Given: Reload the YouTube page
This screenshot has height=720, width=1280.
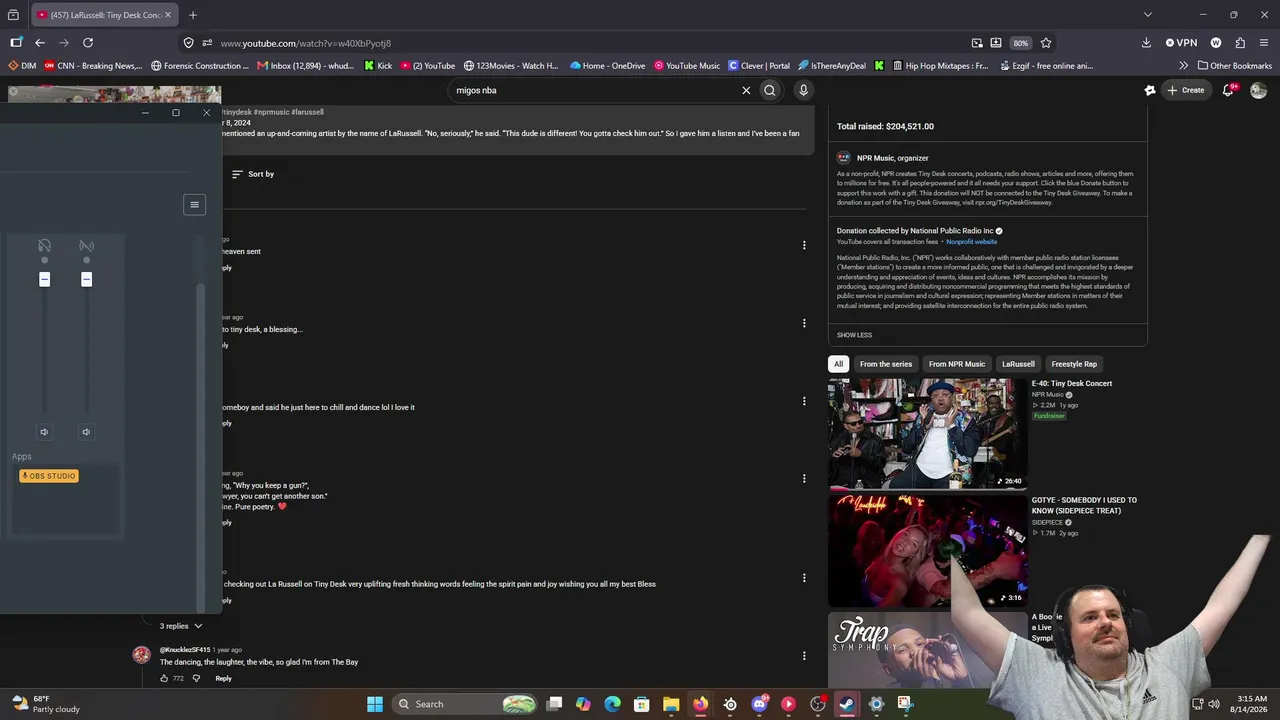Looking at the screenshot, I should point(88,43).
